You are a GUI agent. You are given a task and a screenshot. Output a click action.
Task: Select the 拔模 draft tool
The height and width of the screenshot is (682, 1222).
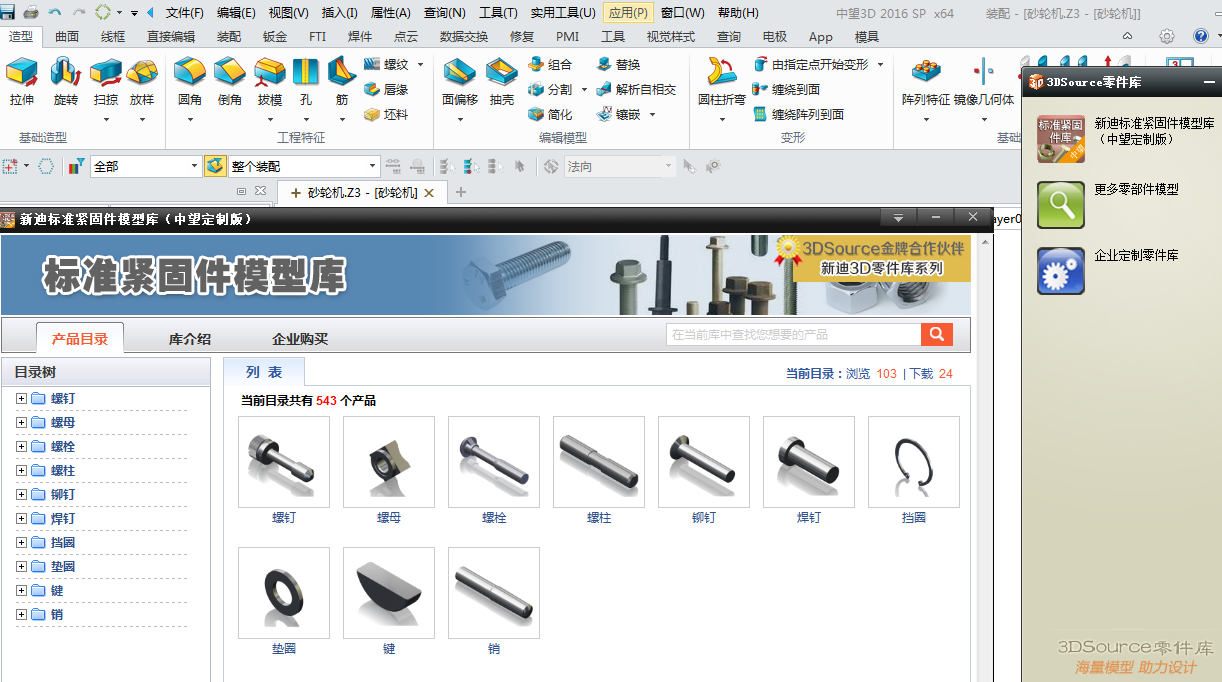[x=270, y=82]
